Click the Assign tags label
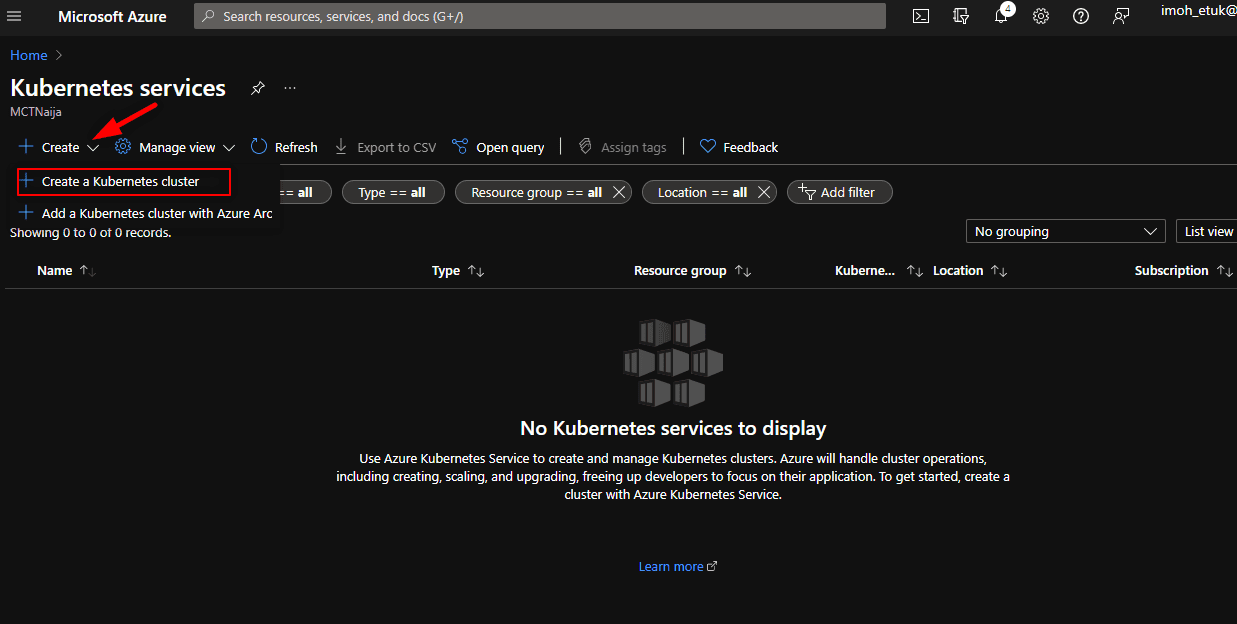The height and width of the screenshot is (624, 1237). 634,147
